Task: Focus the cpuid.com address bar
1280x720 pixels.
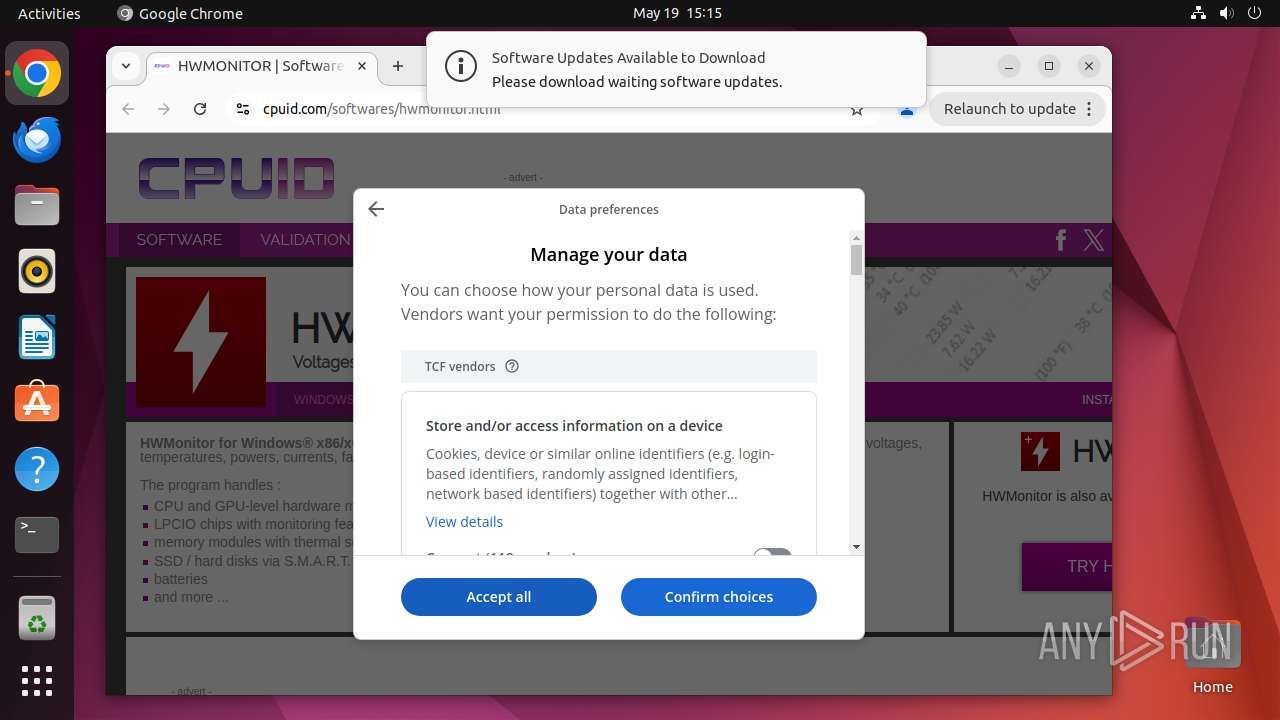Action: (x=550, y=109)
